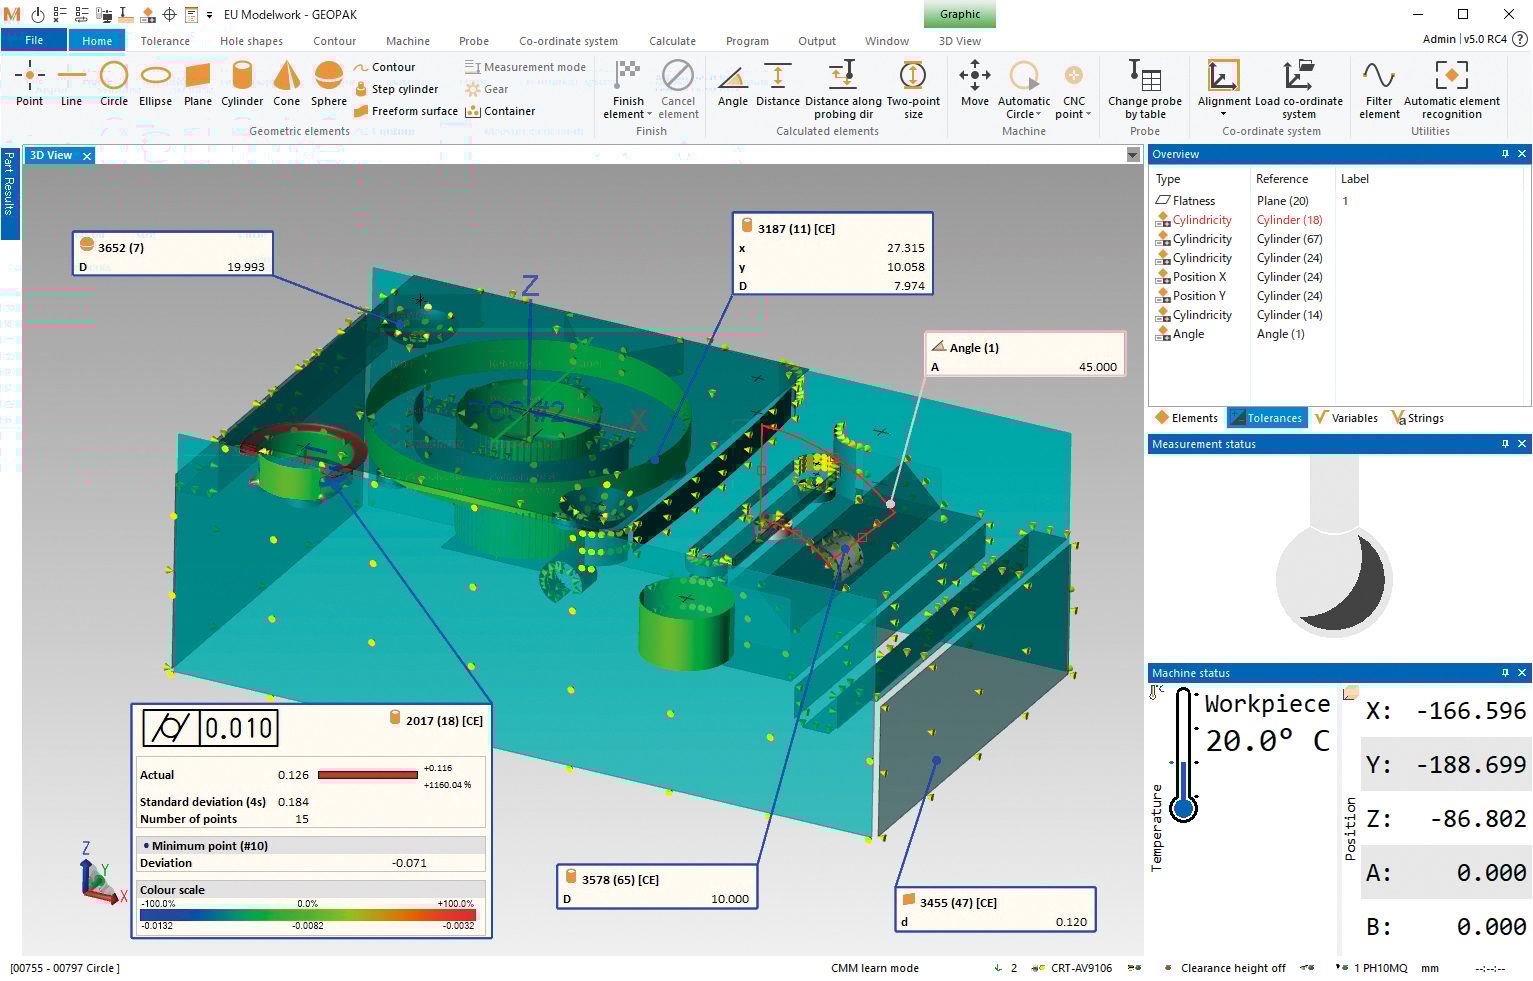The height and width of the screenshot is (981, 1533).
Task: Select the Flatness row in the Overview list
Action: coord(1196,200)
